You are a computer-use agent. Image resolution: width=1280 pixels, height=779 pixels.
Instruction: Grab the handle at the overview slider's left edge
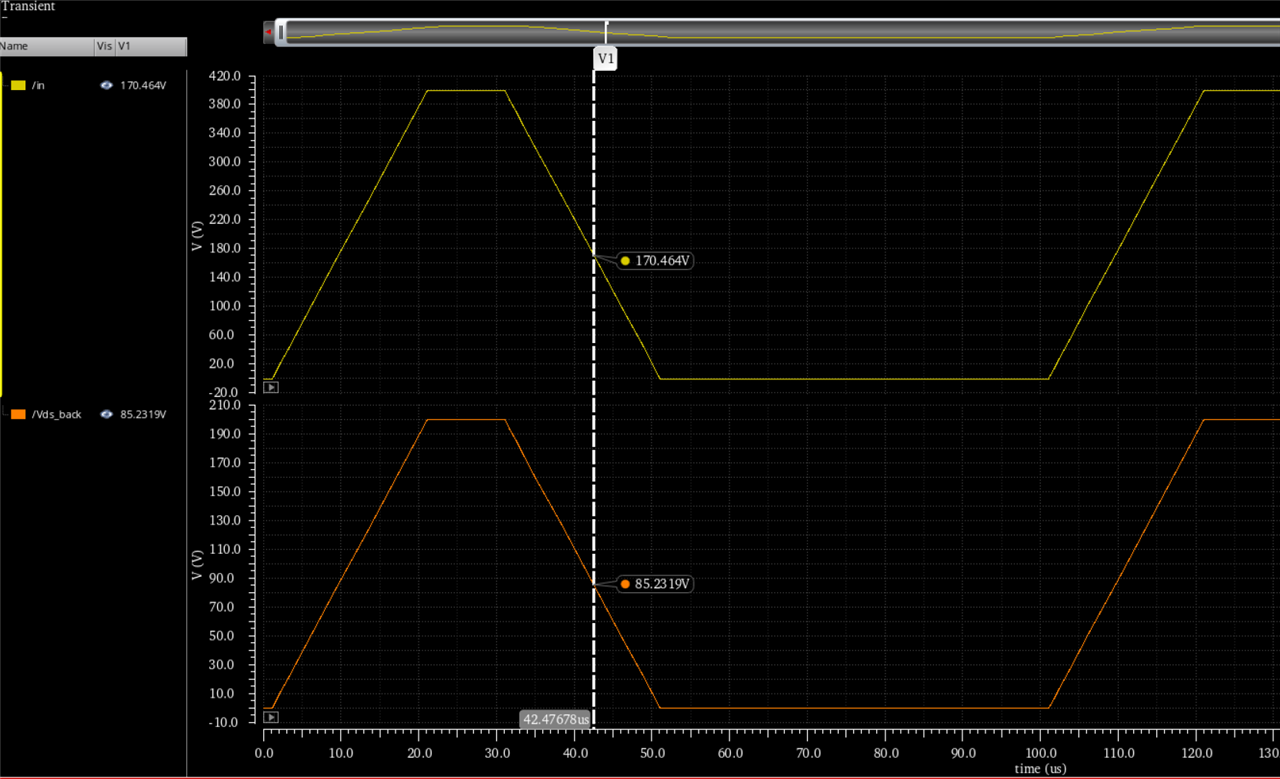click(x=283, y=32)
